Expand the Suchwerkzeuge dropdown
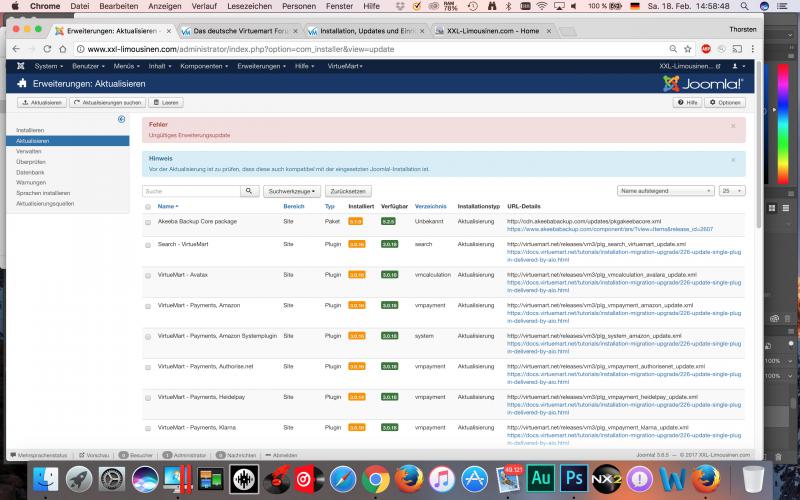This screenshot has height=500, width=800. point(293,190)
